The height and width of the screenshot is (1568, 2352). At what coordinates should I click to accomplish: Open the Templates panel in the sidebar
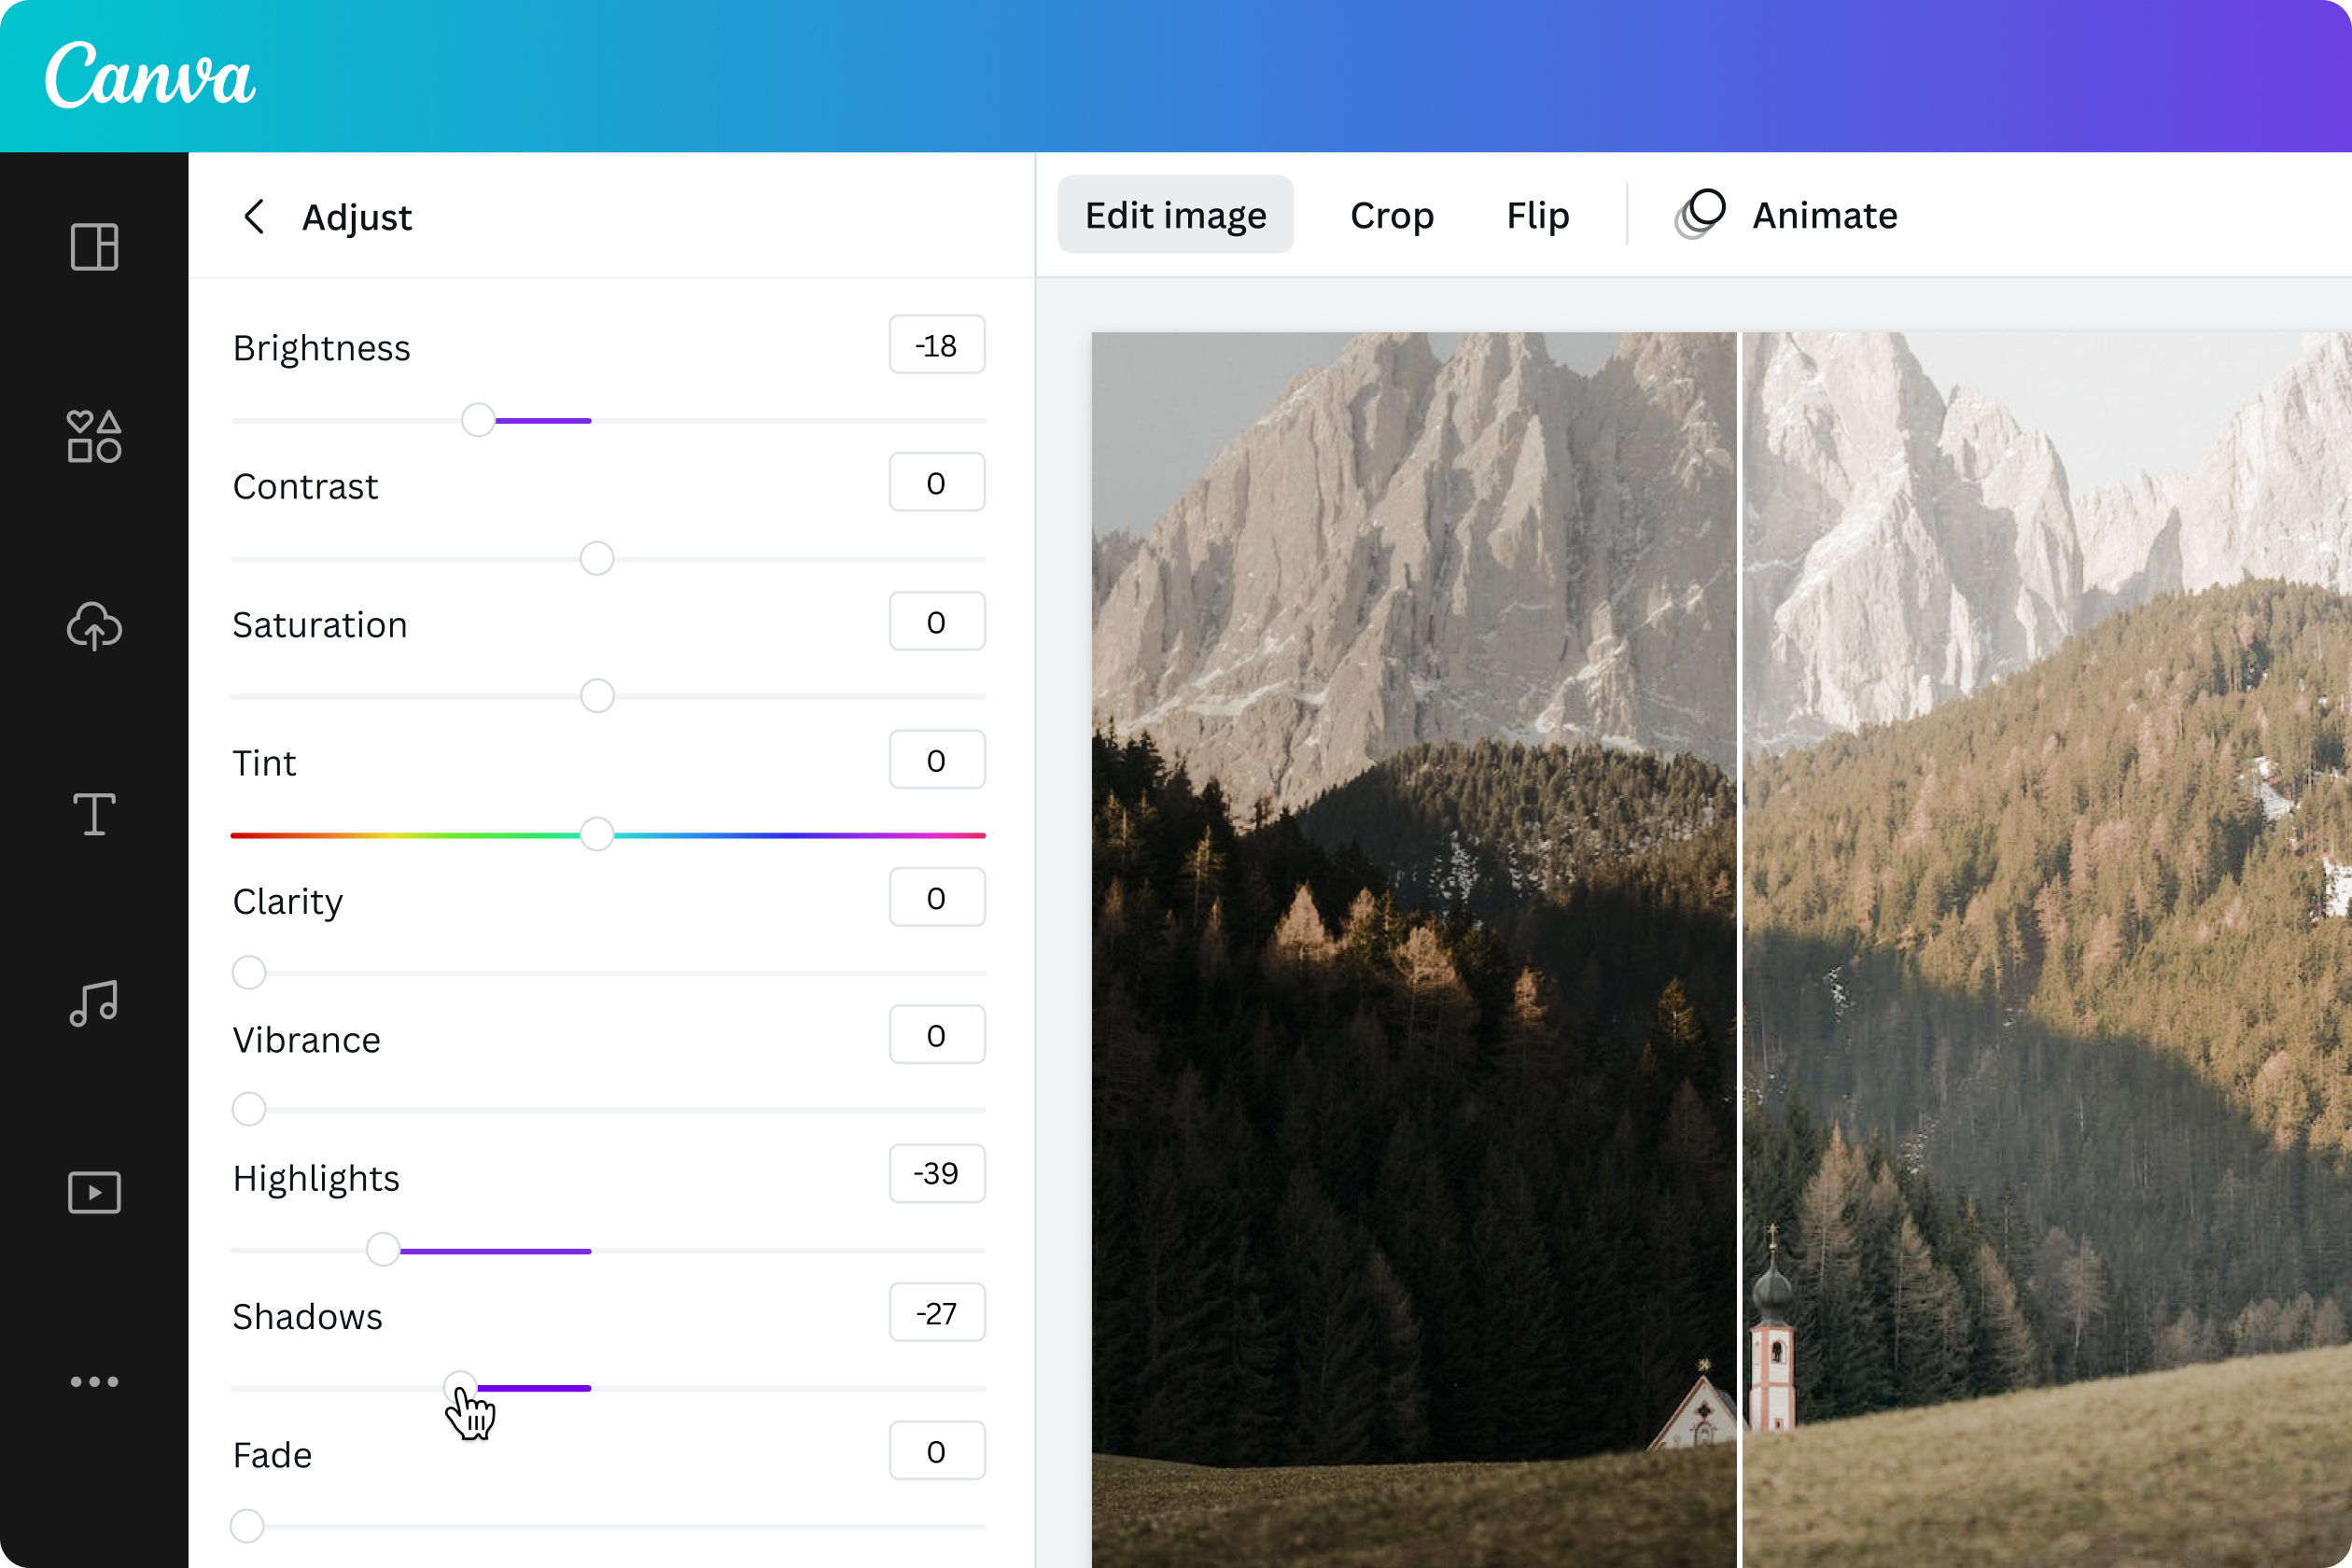(x=93, y=247)
